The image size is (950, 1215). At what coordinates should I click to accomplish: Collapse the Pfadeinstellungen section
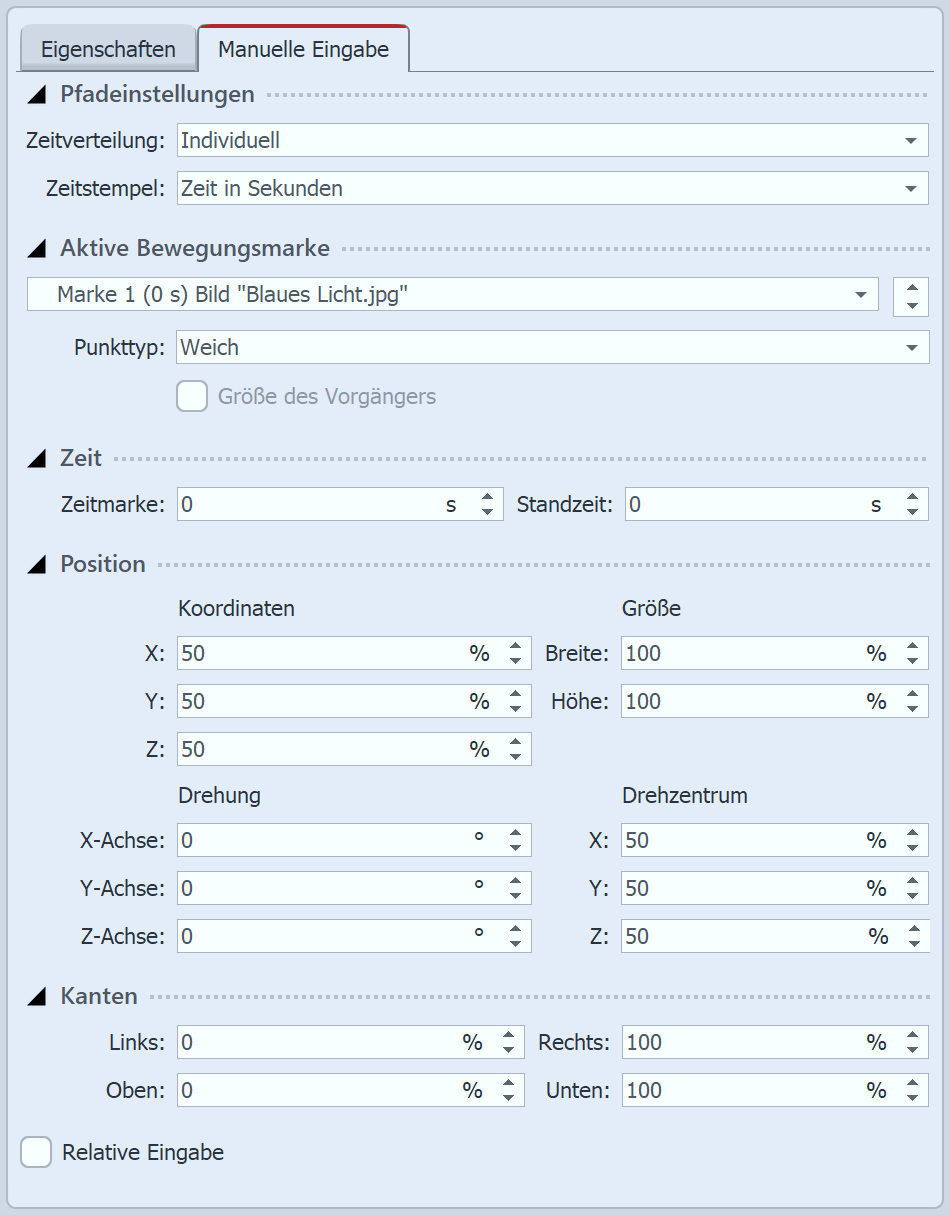pyautogui.click(x=38, y=95)
